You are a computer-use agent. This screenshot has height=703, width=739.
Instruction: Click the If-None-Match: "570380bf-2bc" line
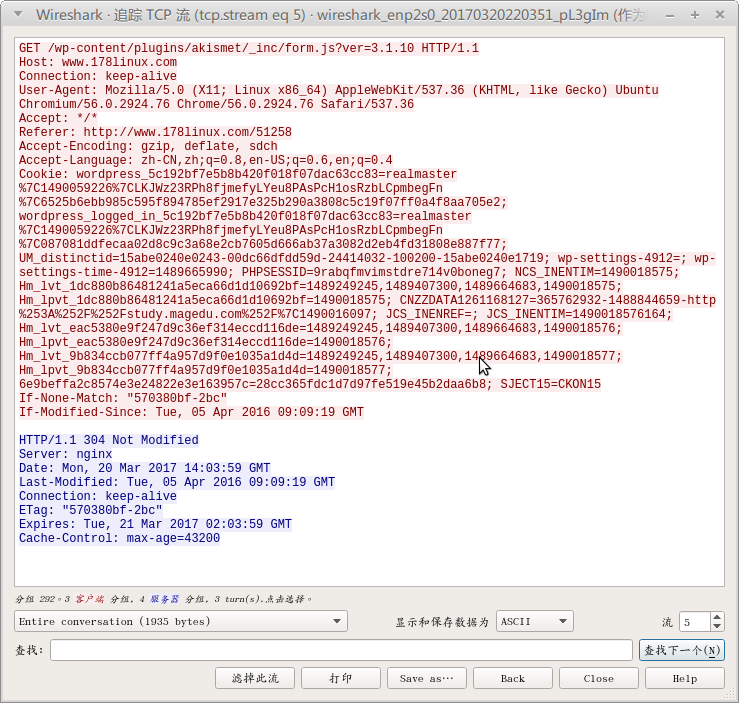click(123, 398)
